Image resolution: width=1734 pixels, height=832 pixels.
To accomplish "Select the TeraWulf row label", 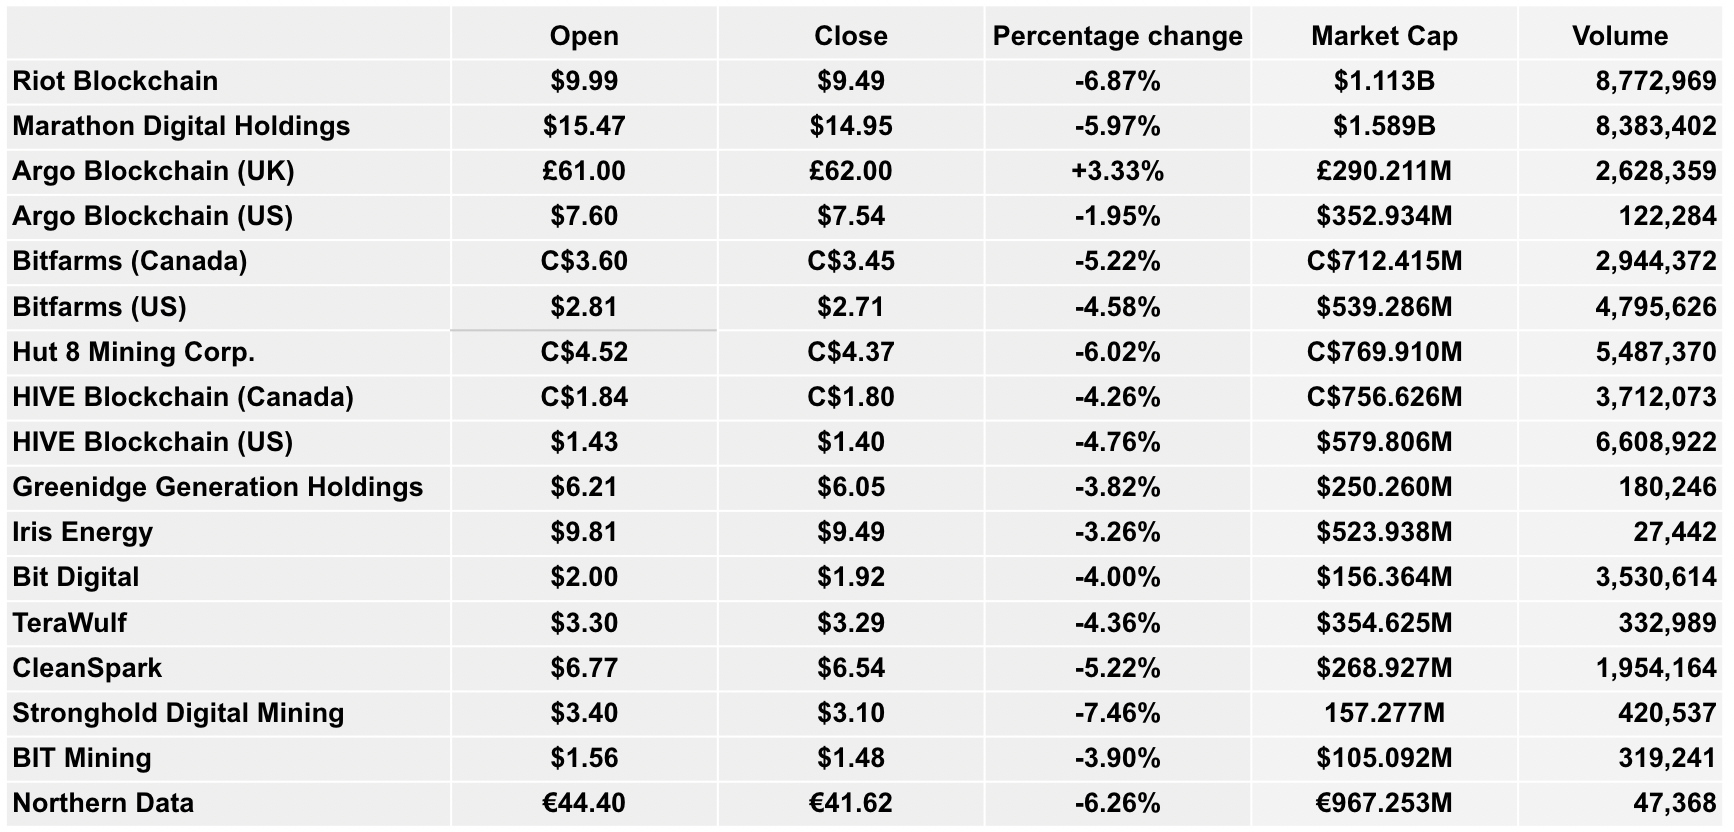I will [x=70, y=623].
